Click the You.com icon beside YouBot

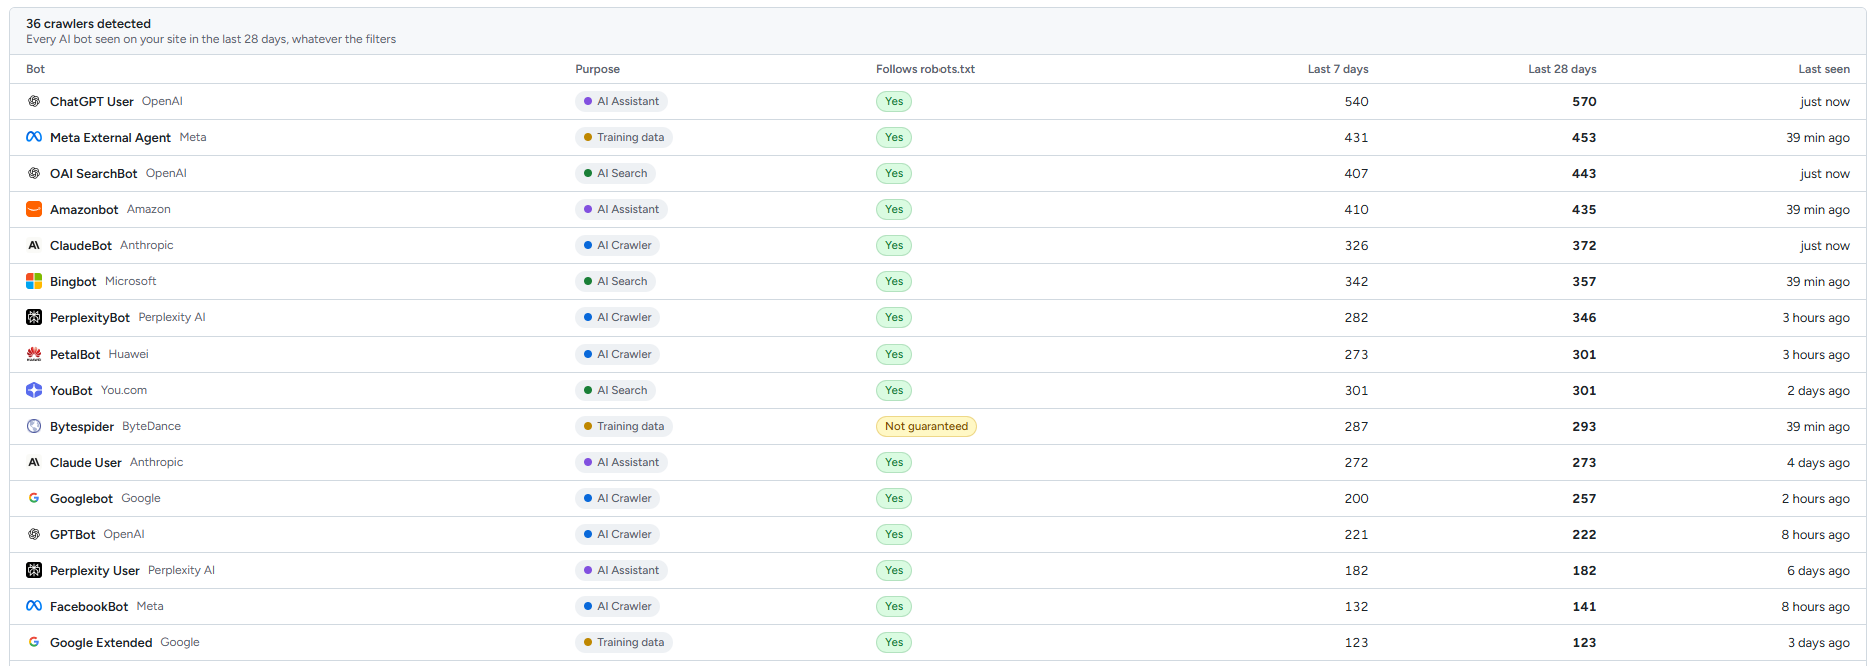pyautogui.click(x=34, y=390)
